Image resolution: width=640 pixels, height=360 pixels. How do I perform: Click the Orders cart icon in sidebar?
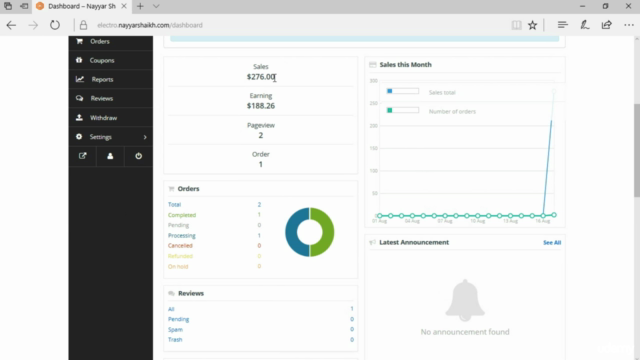79,41
